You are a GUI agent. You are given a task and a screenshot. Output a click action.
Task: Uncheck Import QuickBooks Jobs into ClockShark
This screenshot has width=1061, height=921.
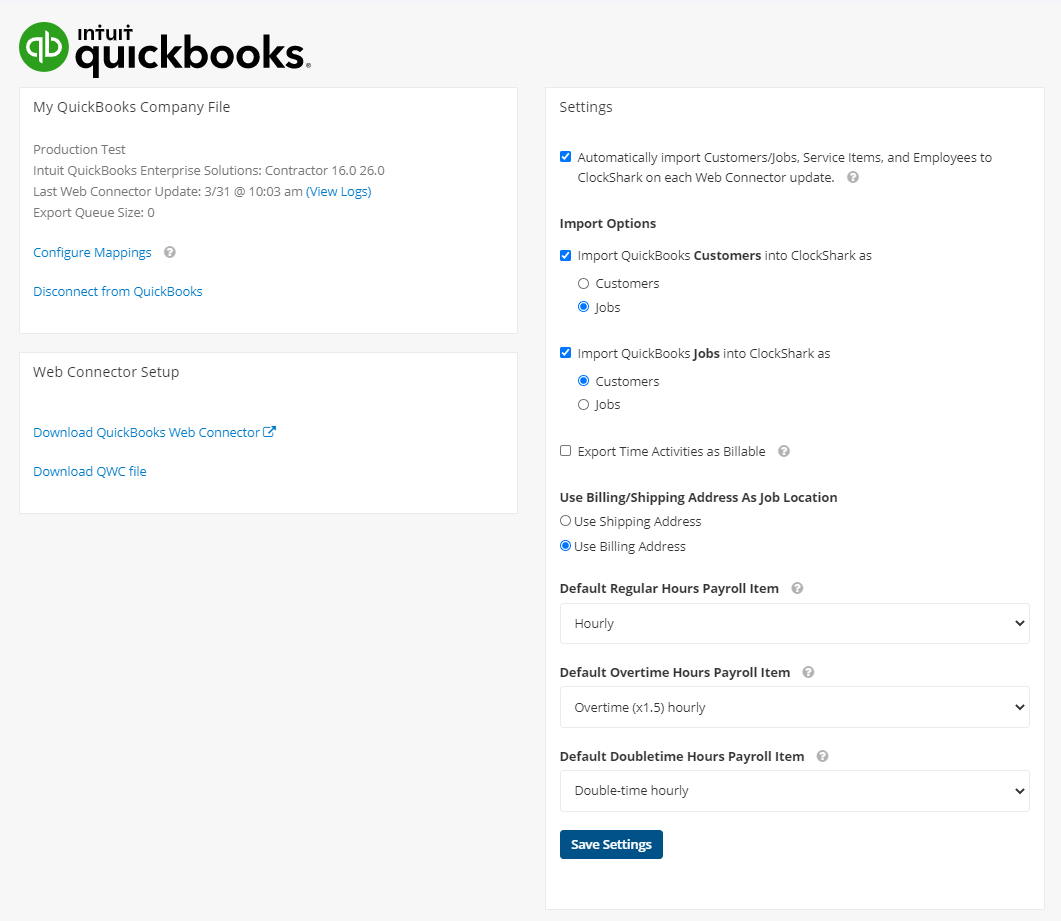coord(566,353)
